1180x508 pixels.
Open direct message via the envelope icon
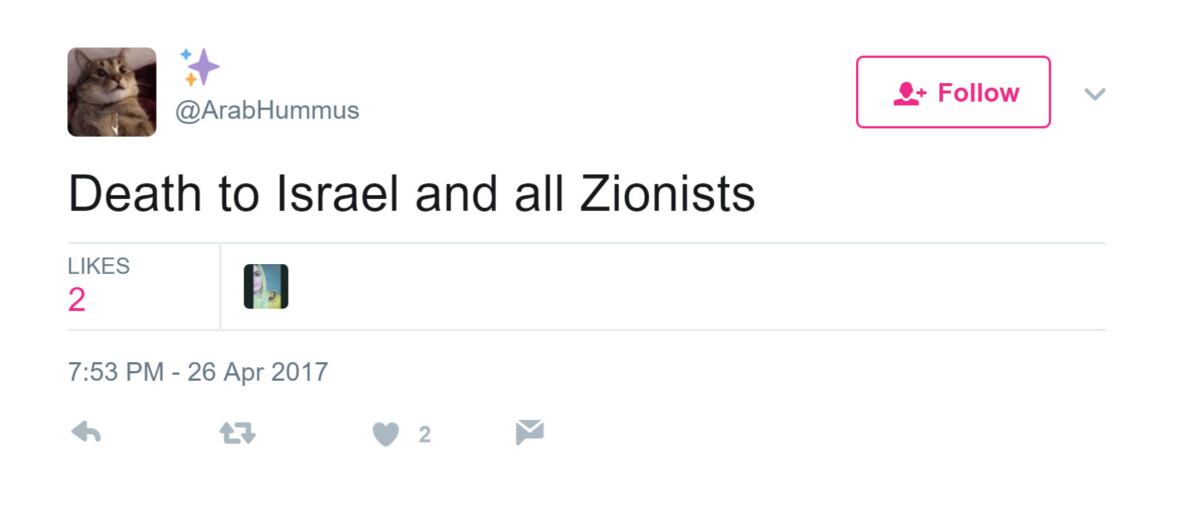pos(529,432)
